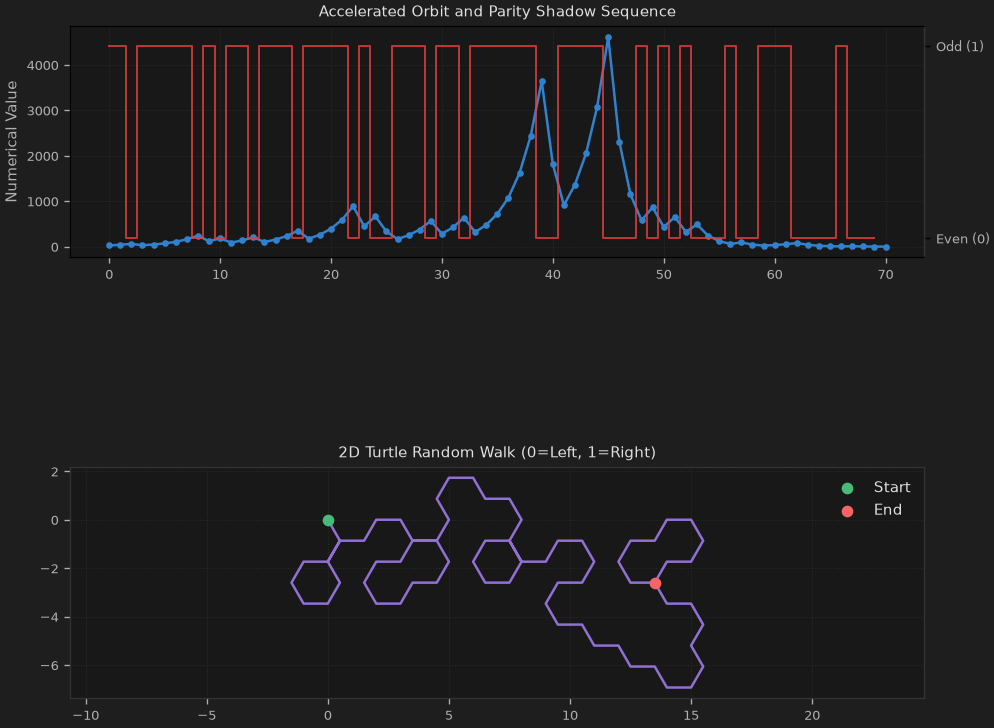Select the −6 tick on the turtle walk y-axis

coord(49,666)
